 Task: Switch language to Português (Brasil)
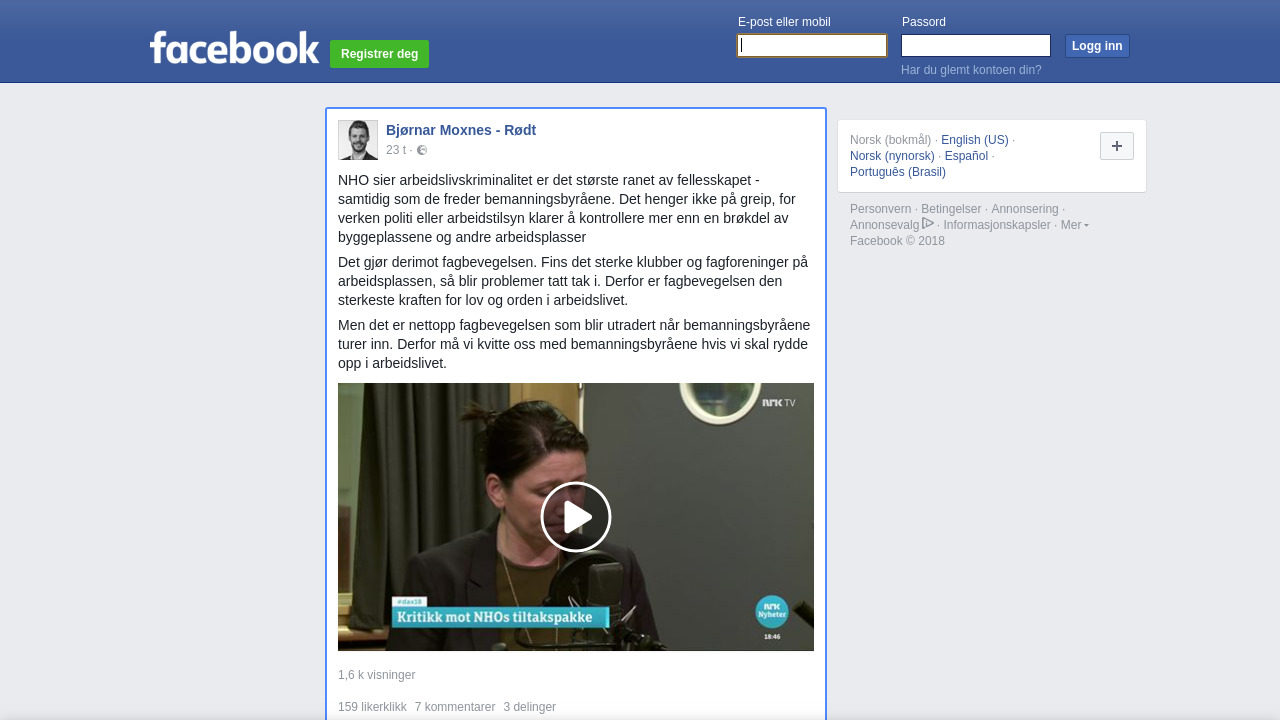(x=898, y=172)
